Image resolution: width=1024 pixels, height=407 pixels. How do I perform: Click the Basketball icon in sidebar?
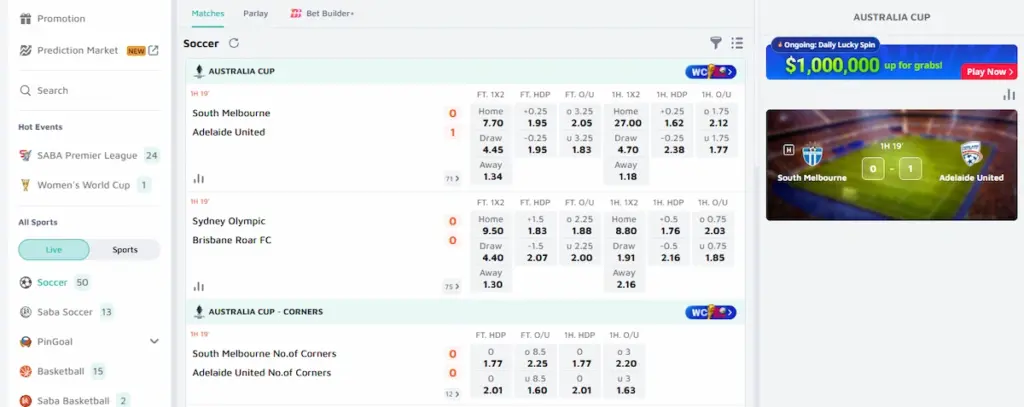coord(25,371)
